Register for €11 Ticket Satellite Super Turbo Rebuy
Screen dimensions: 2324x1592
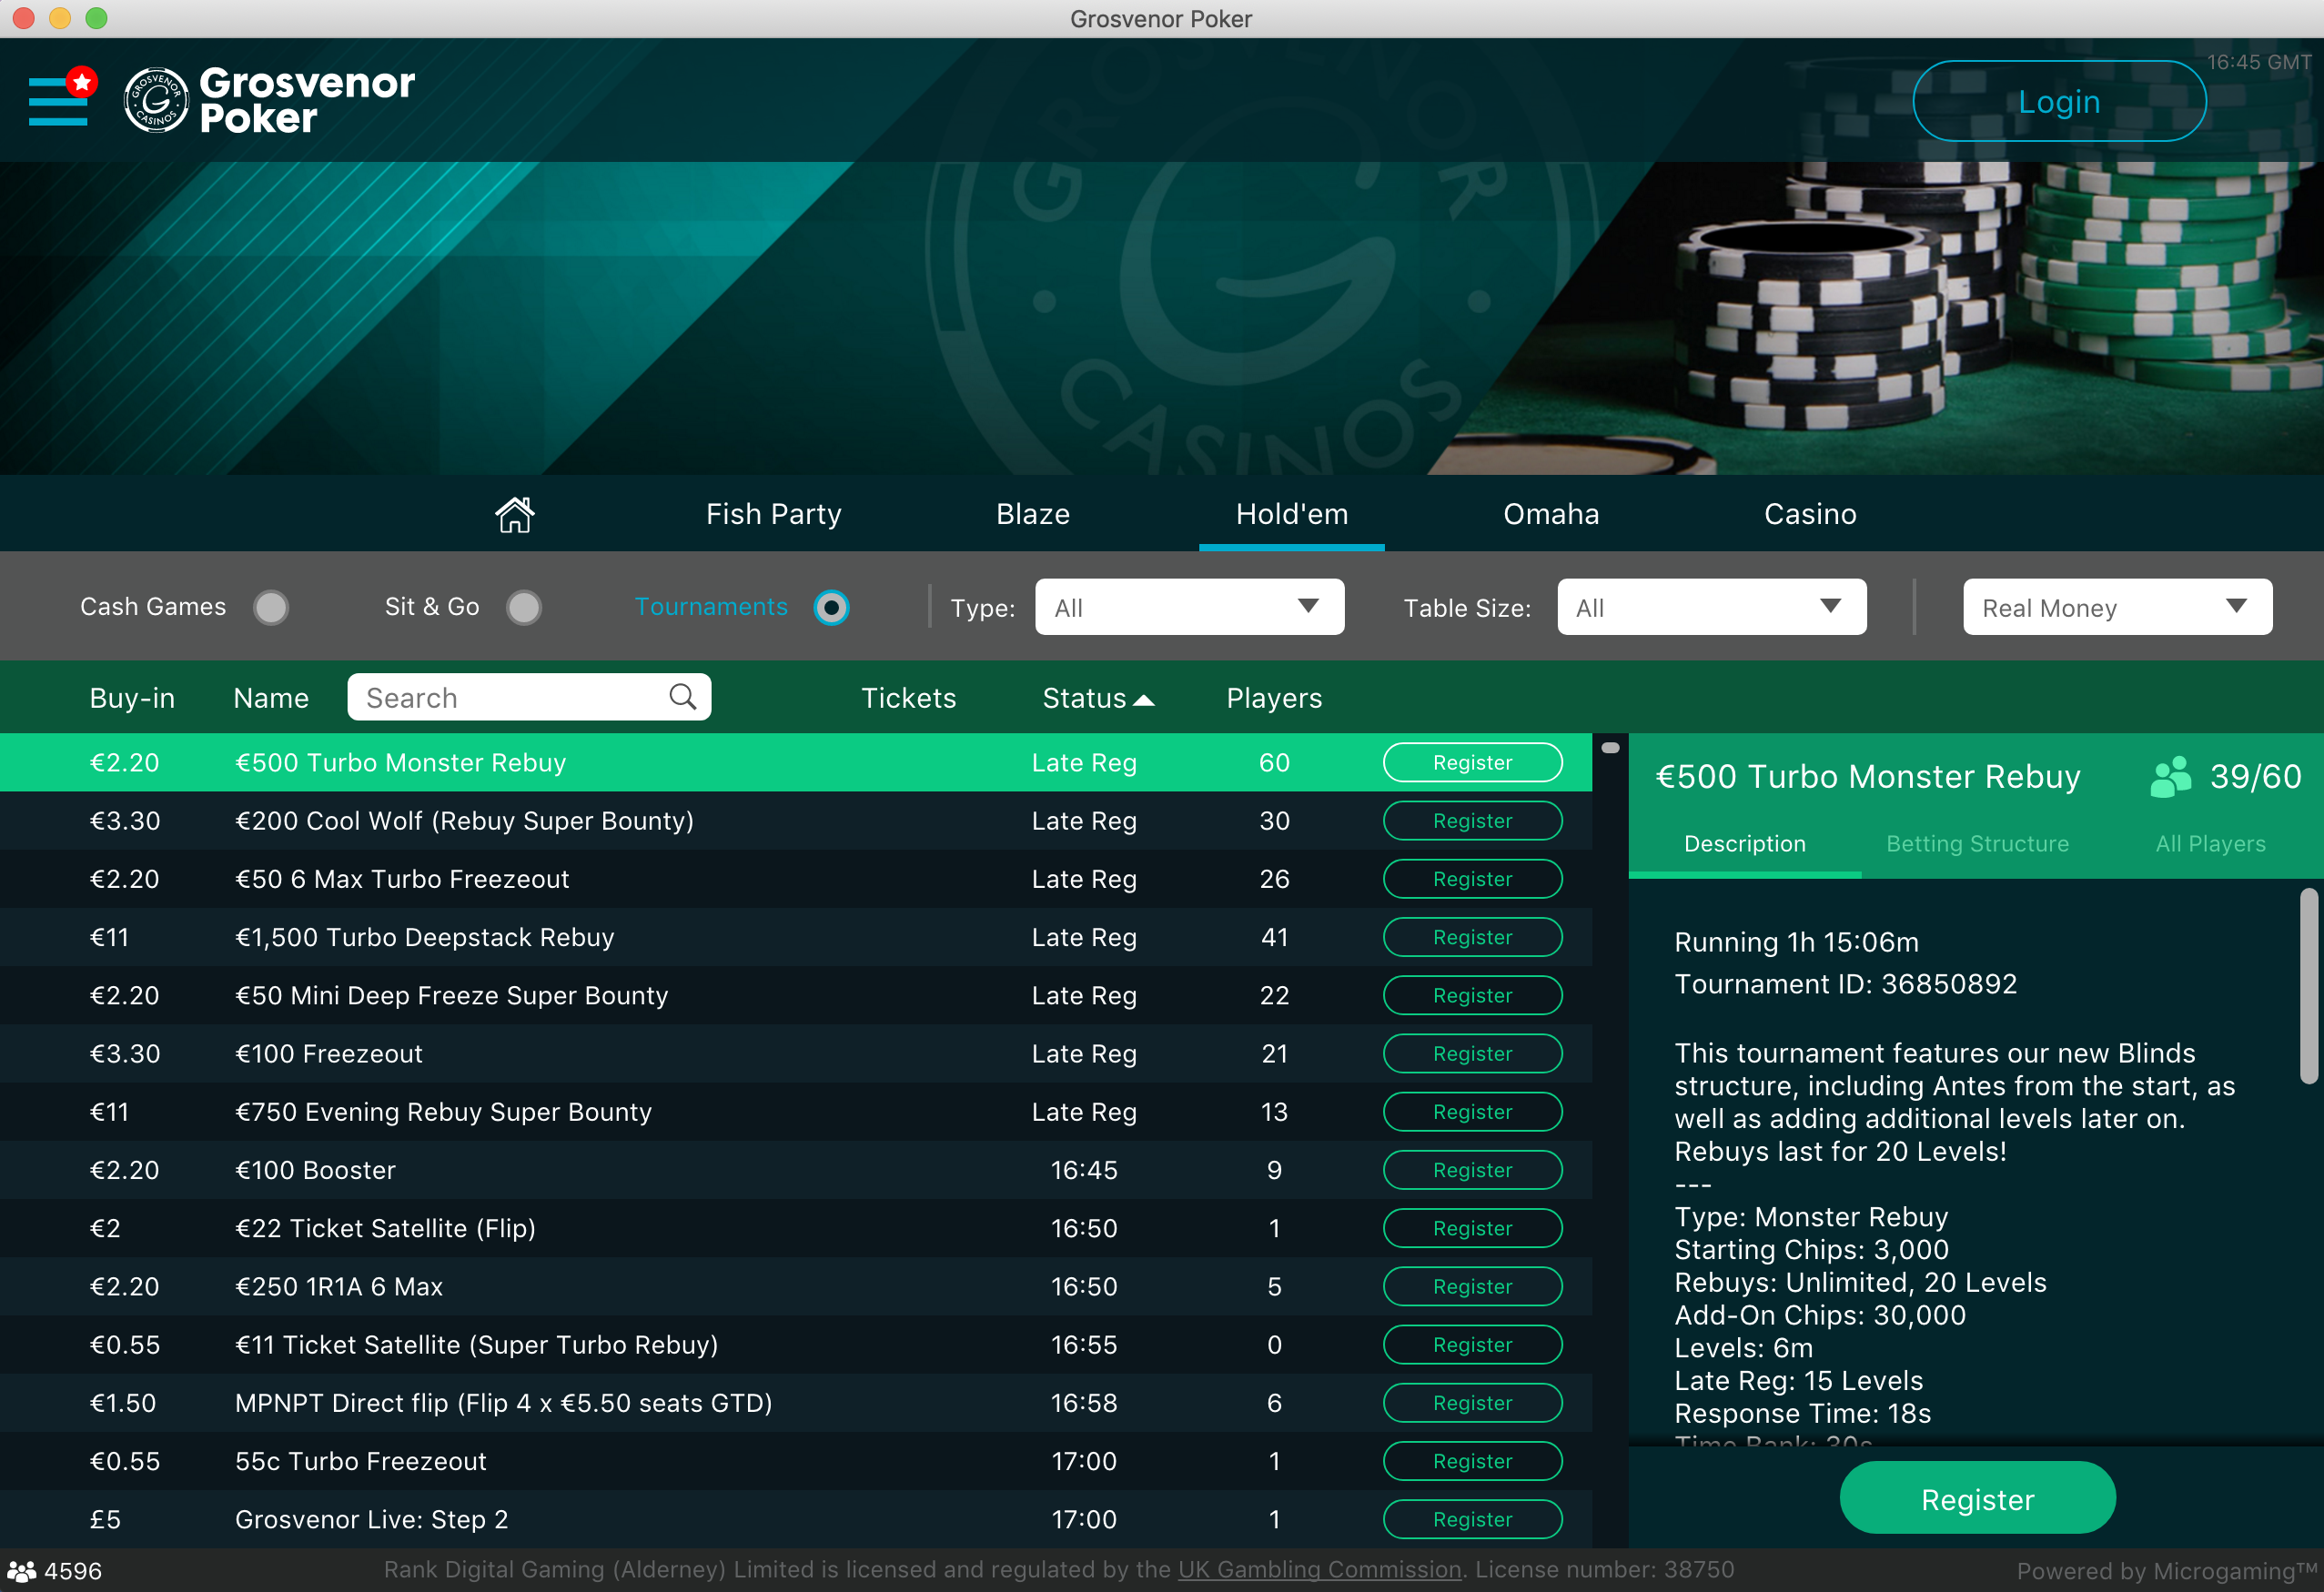[1472, 1345]
